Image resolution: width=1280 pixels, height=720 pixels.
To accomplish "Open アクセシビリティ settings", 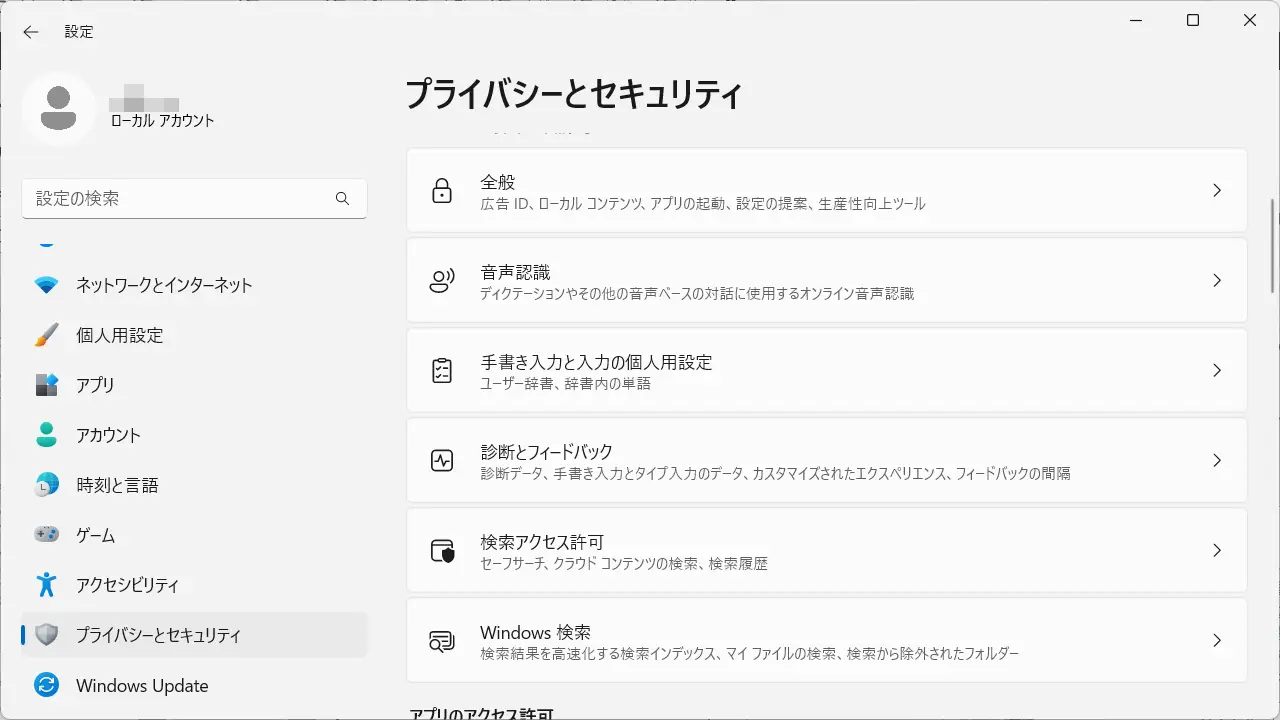I will 194,585.
